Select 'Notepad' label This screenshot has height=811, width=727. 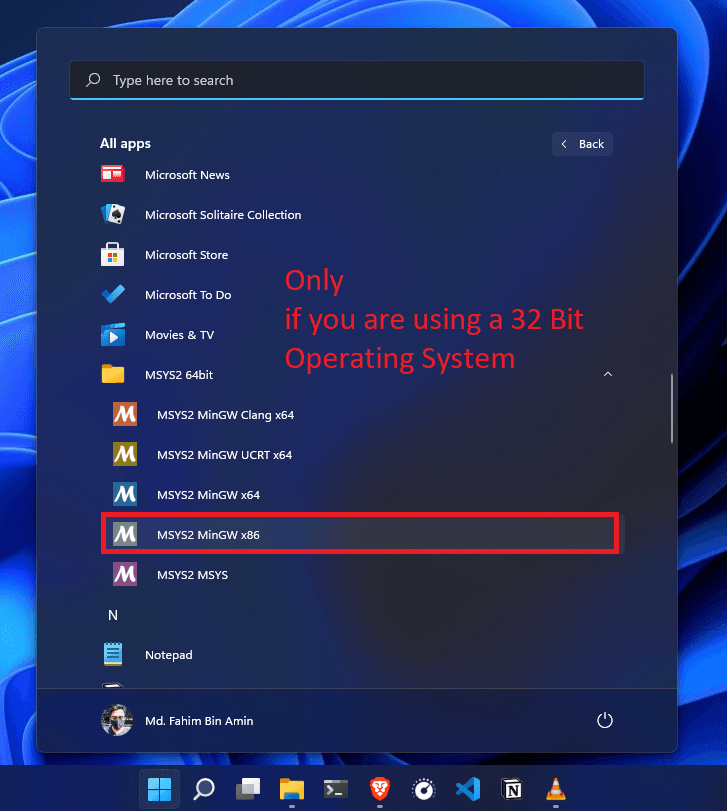click(169, 655)
